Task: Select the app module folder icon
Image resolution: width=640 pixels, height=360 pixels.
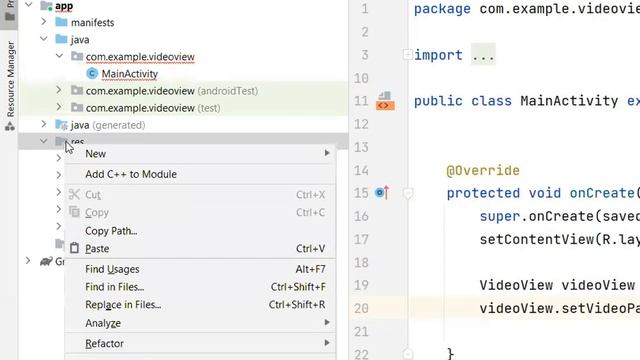Action: pos(47,6)
